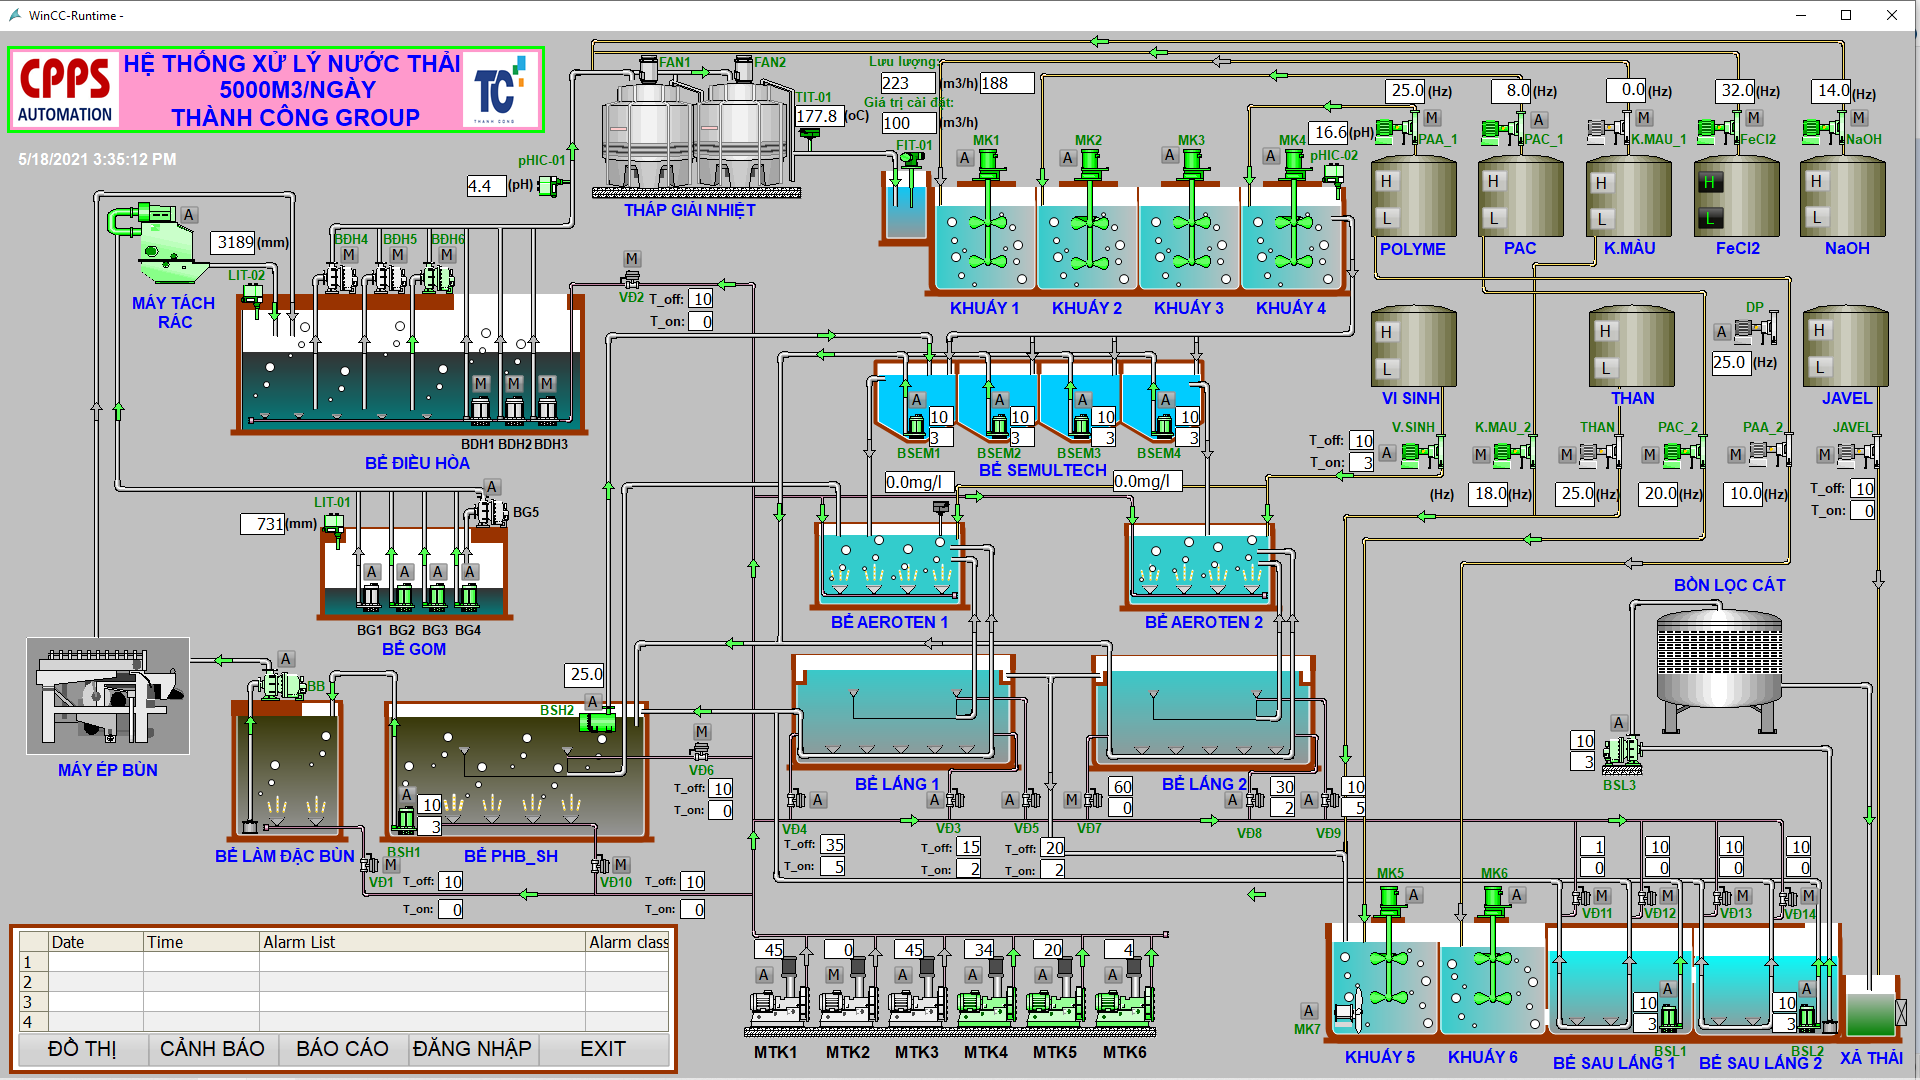The height and width of the screenshot is (1080, 1920).
Task: Click the BỒN LỌC CÁT sand filter tank
Action: click(1718, 660)
